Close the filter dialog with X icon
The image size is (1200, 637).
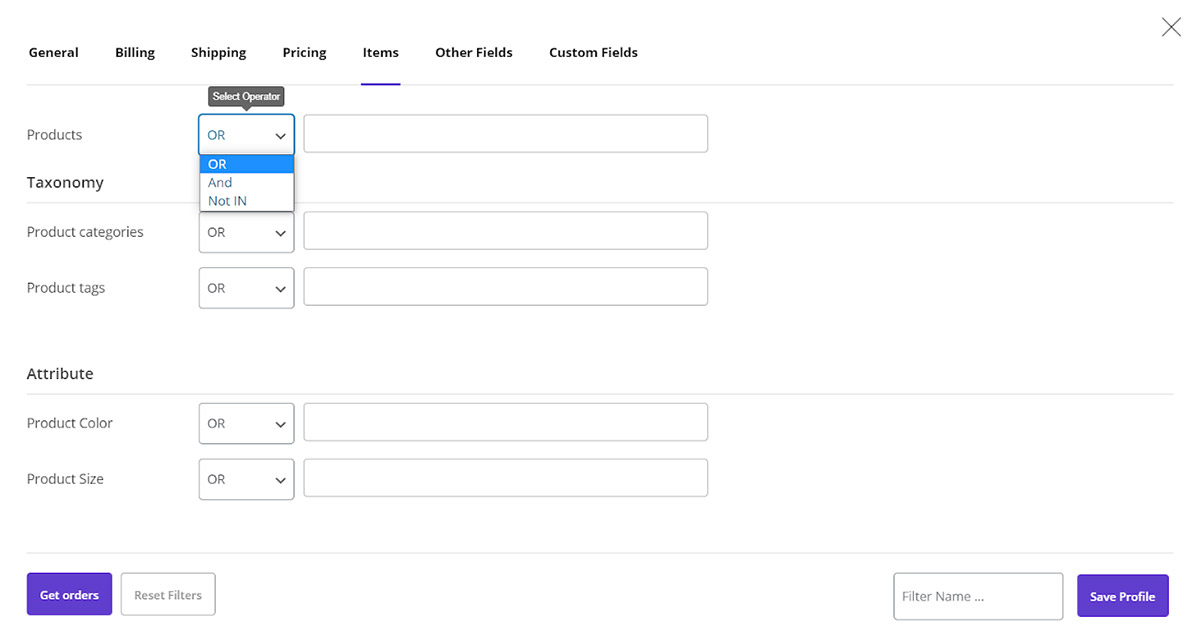pyautogui.click(x=1170, y=27)
